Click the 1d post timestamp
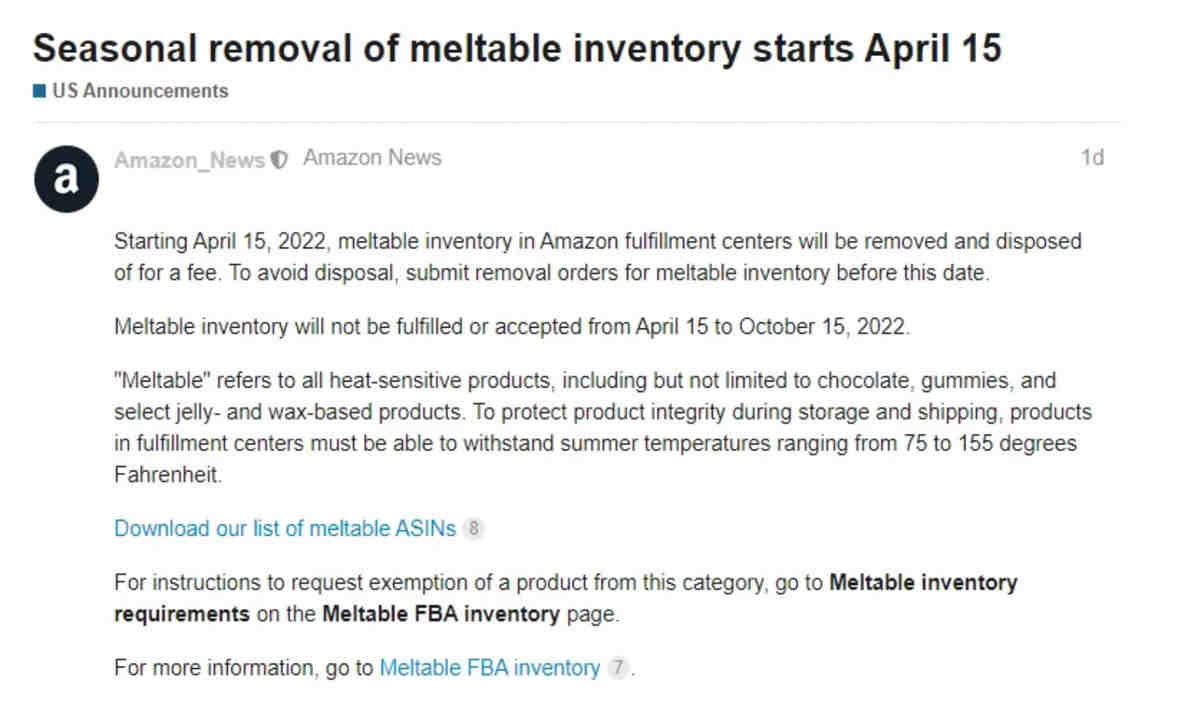1200x725 pixels. (1092, 157)
